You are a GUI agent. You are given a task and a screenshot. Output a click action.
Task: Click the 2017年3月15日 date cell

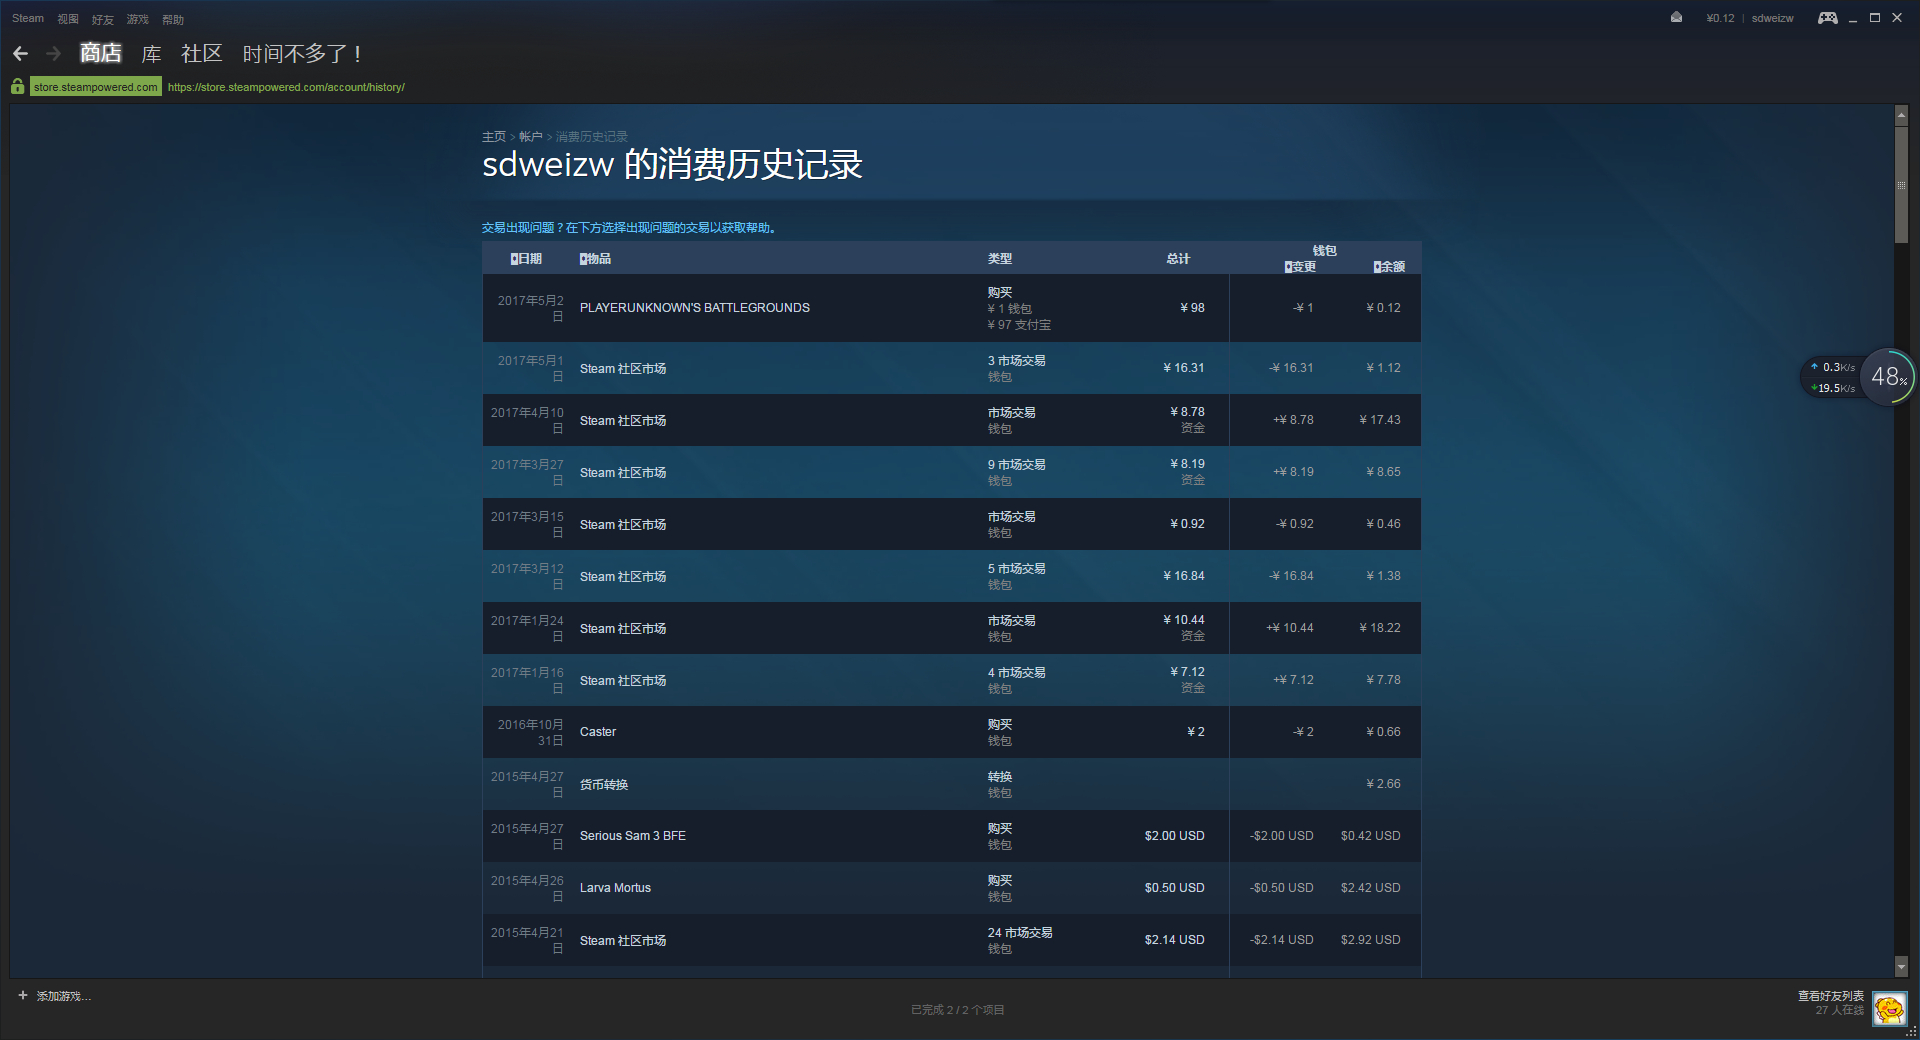tap(527, 524)
